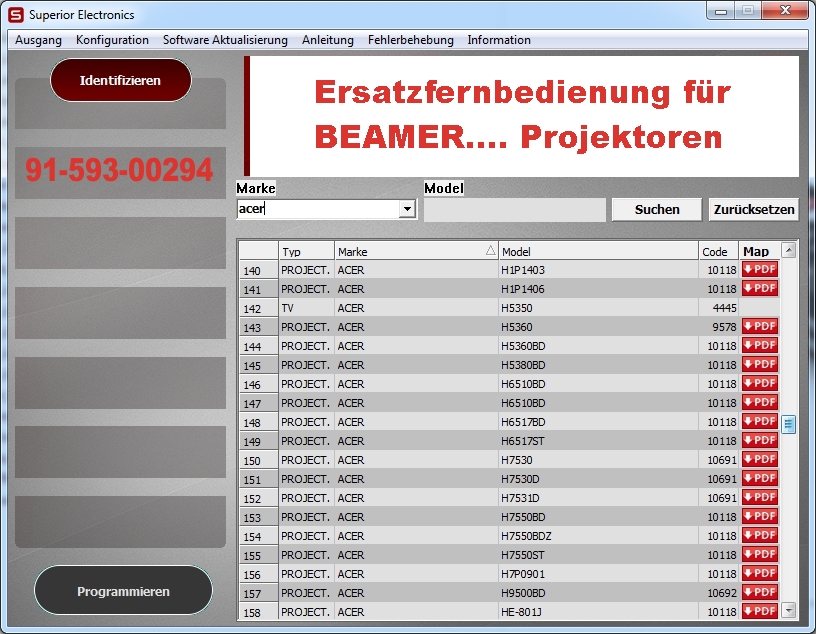
Task: Open PDF icon for model H5360
Action: coord(759,327)
